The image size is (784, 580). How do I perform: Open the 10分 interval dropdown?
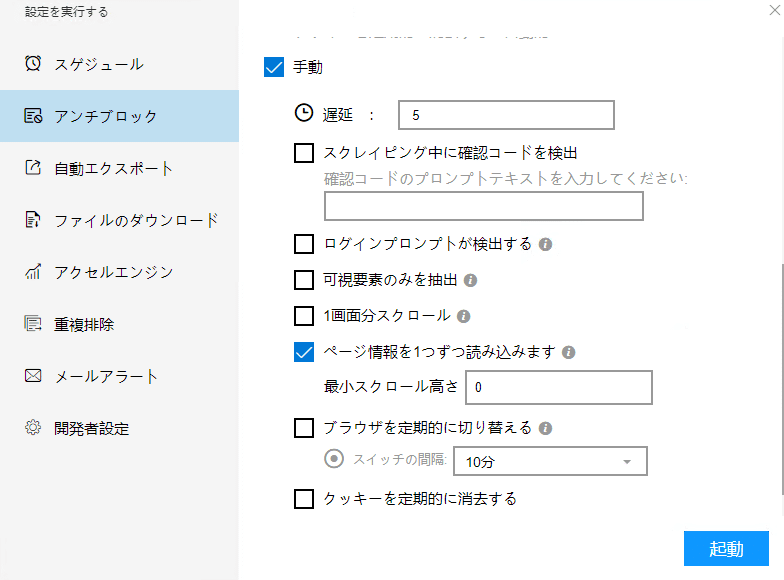click(550, 461)
